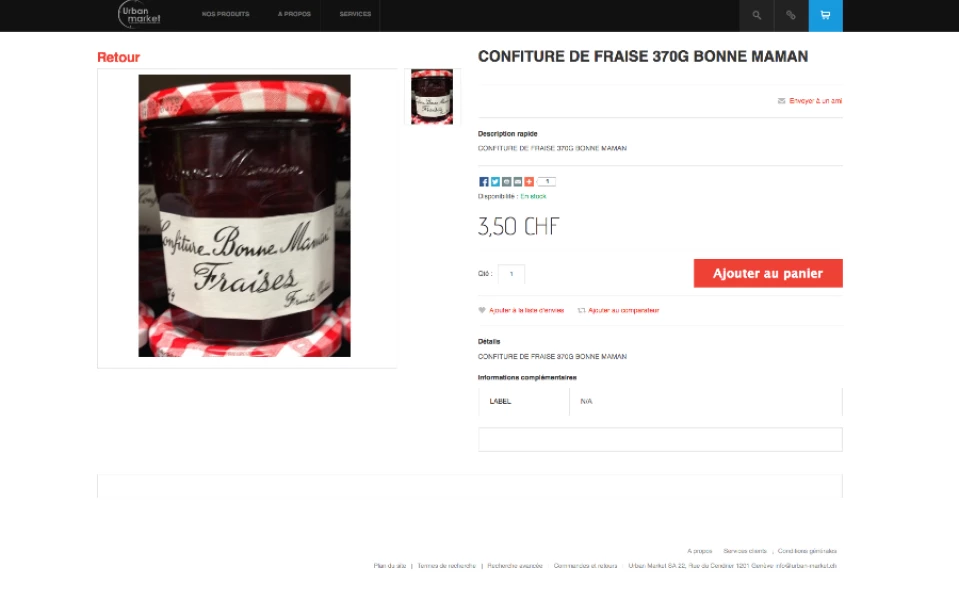The height and width of the screenshot is (600, 959).
Task: Open the blue shopping cart icon
Action: 825,15
